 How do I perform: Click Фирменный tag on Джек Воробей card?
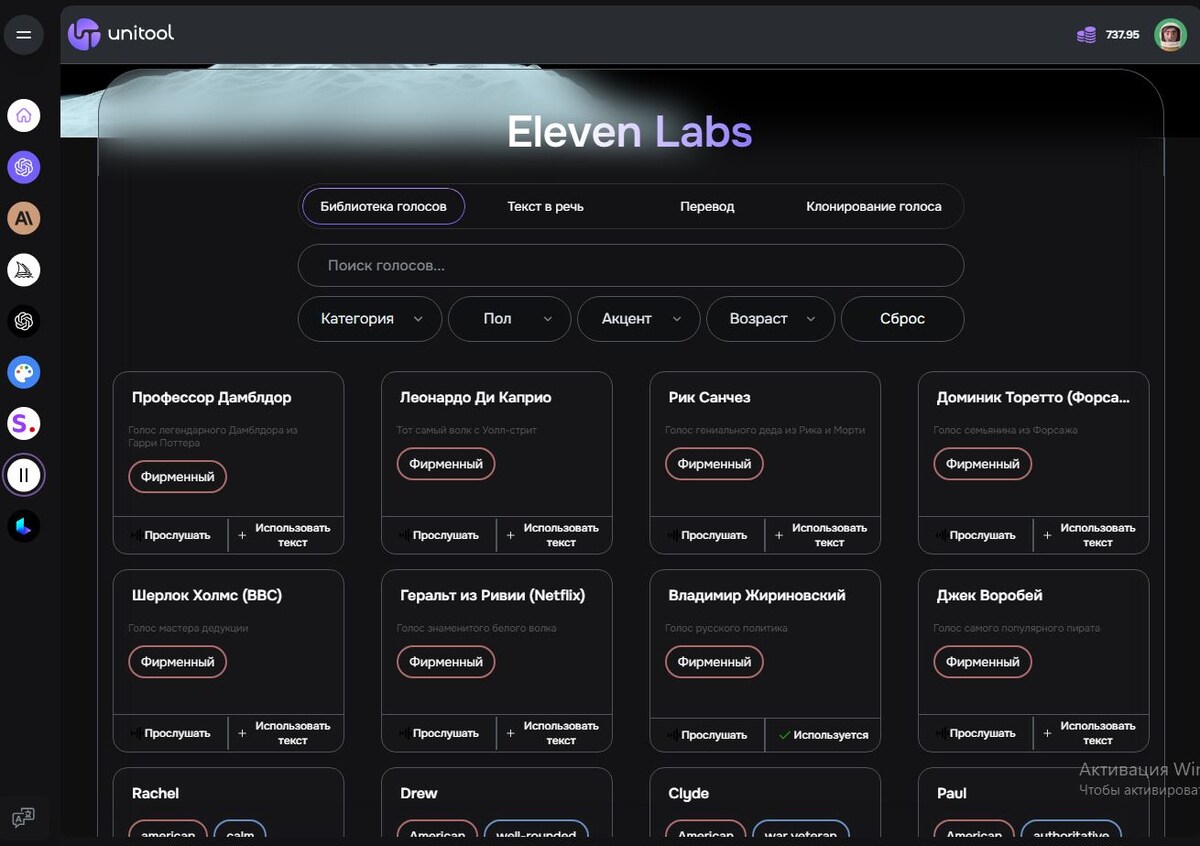(983, 662)
